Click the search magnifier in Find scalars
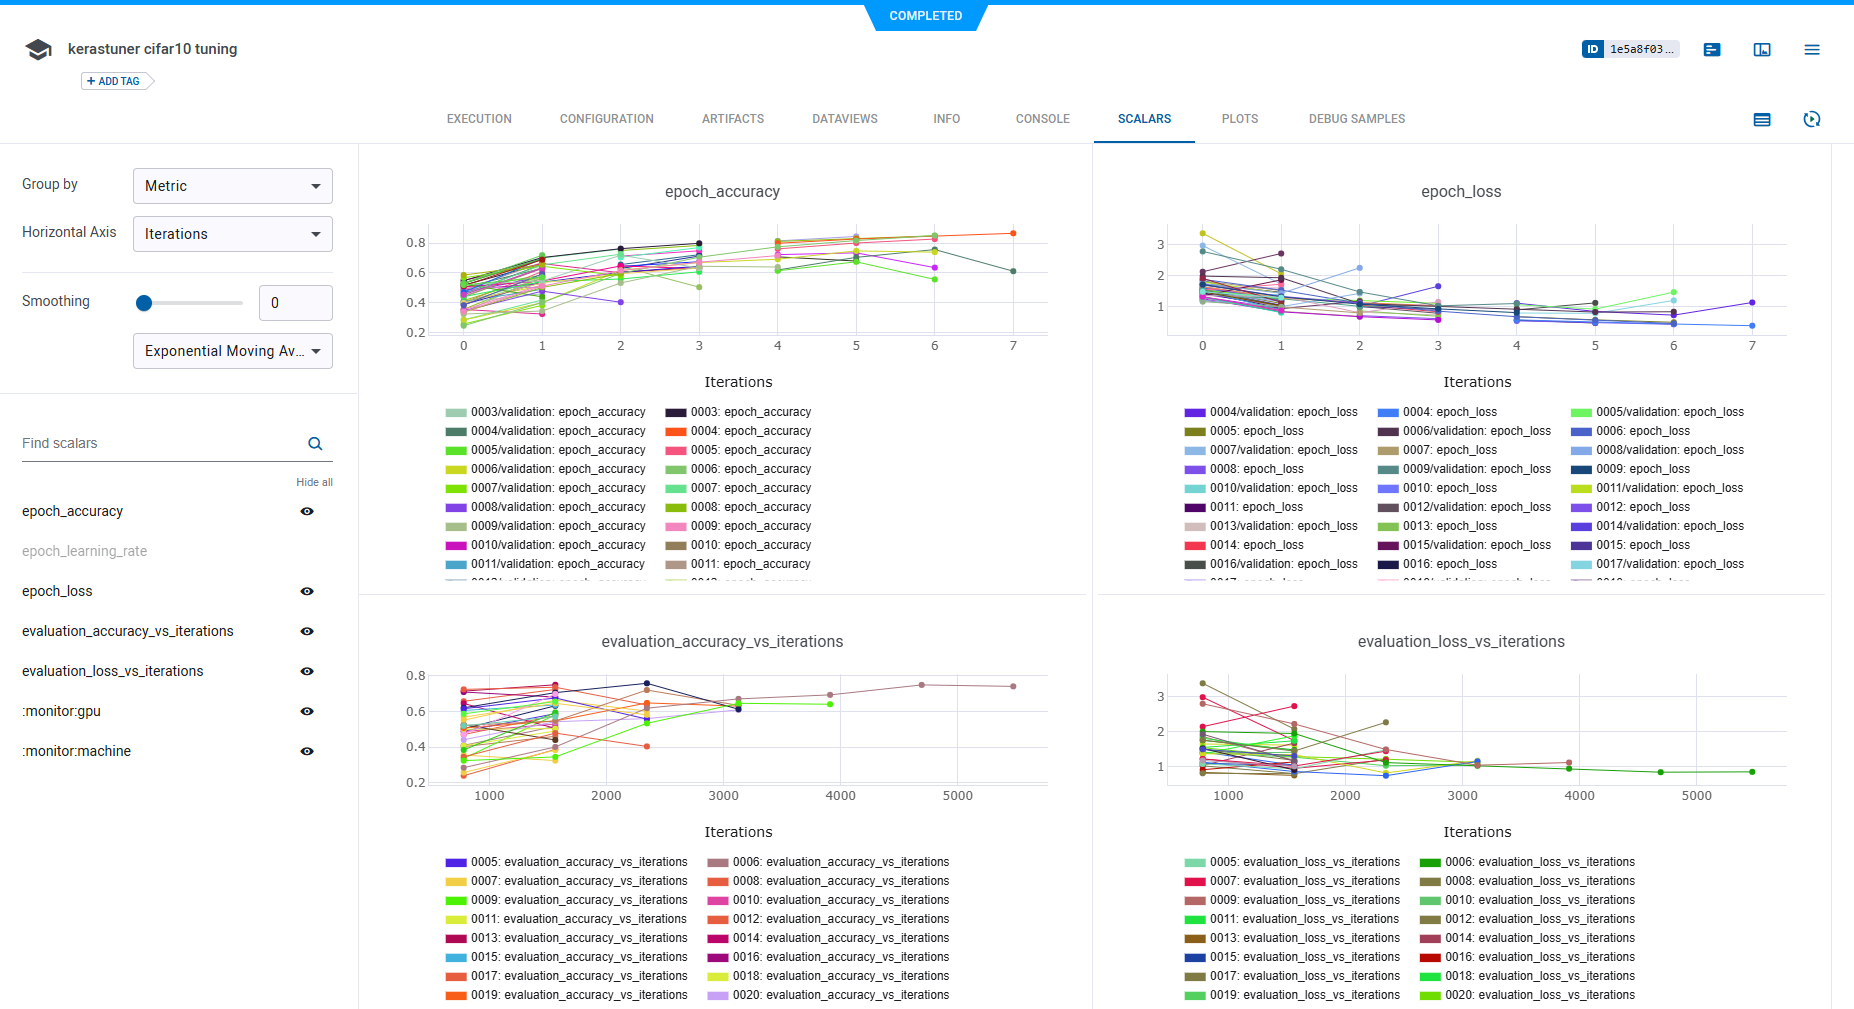Screen dimensions: 1854x1009 [x=315, y=444]
